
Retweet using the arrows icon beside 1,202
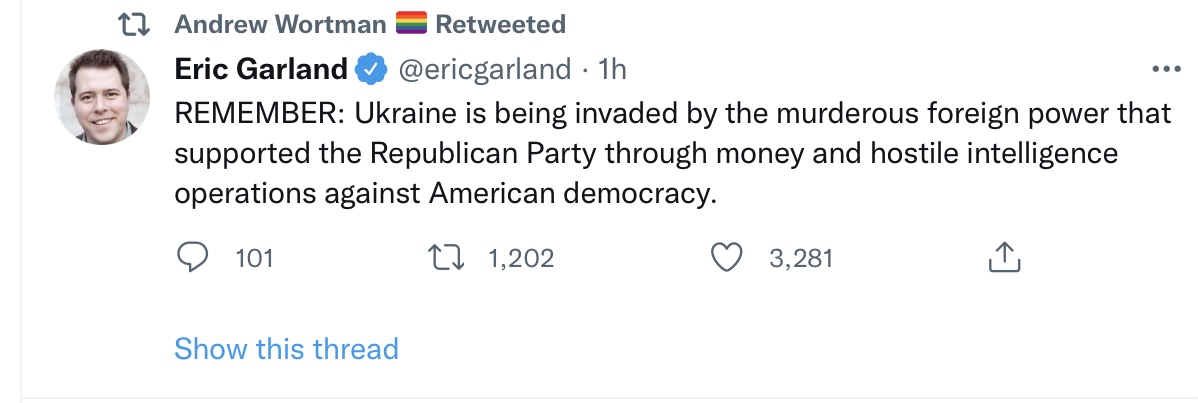click(x=446, y=258)
